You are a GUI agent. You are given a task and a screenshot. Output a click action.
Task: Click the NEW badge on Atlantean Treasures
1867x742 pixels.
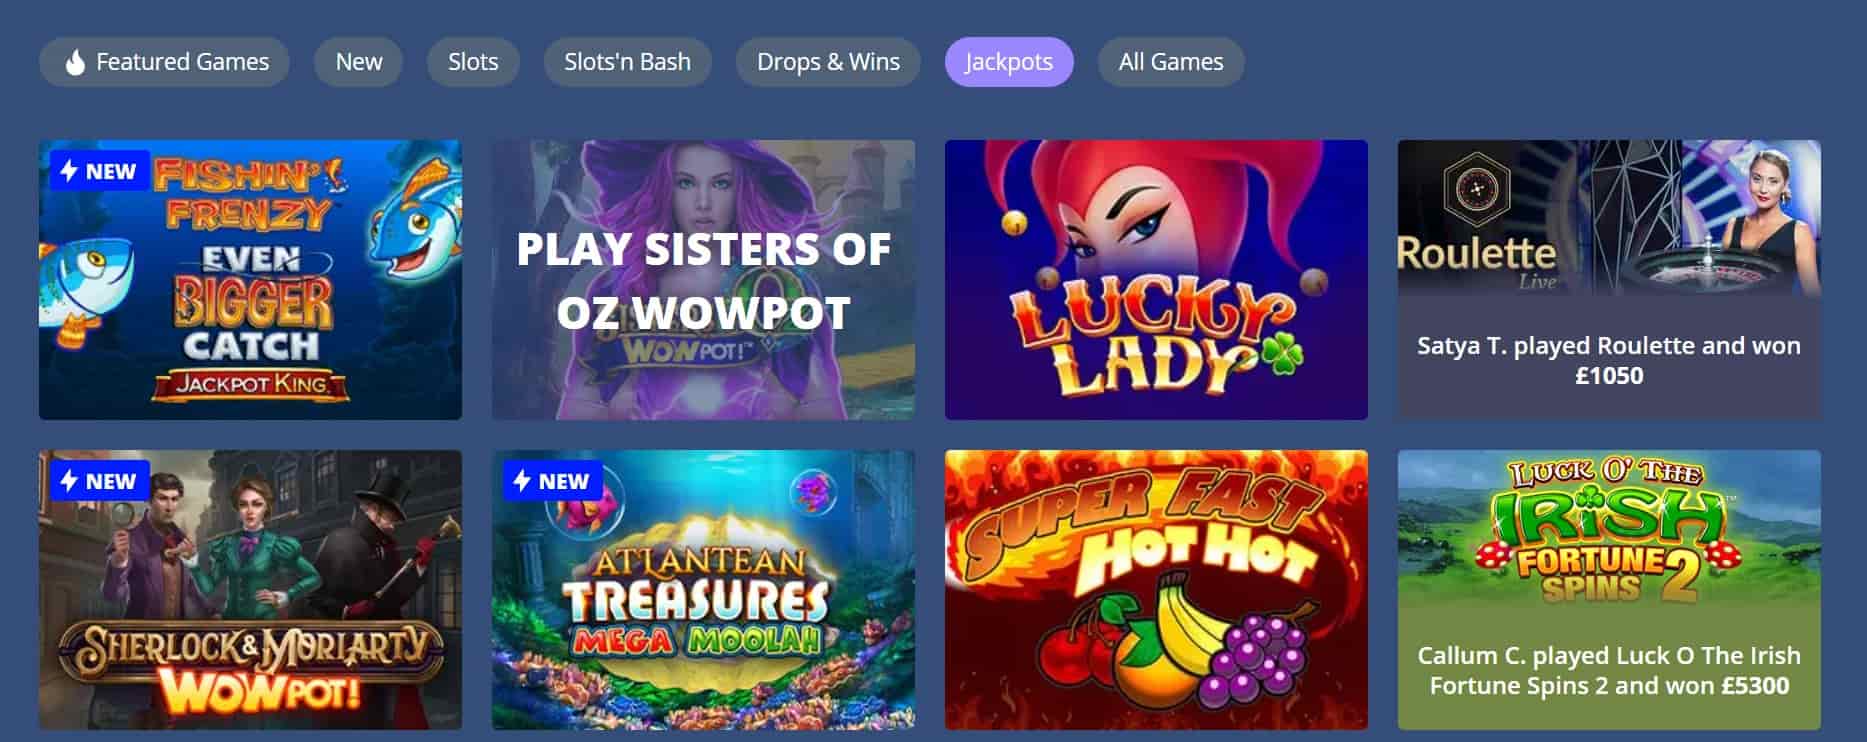553,481
